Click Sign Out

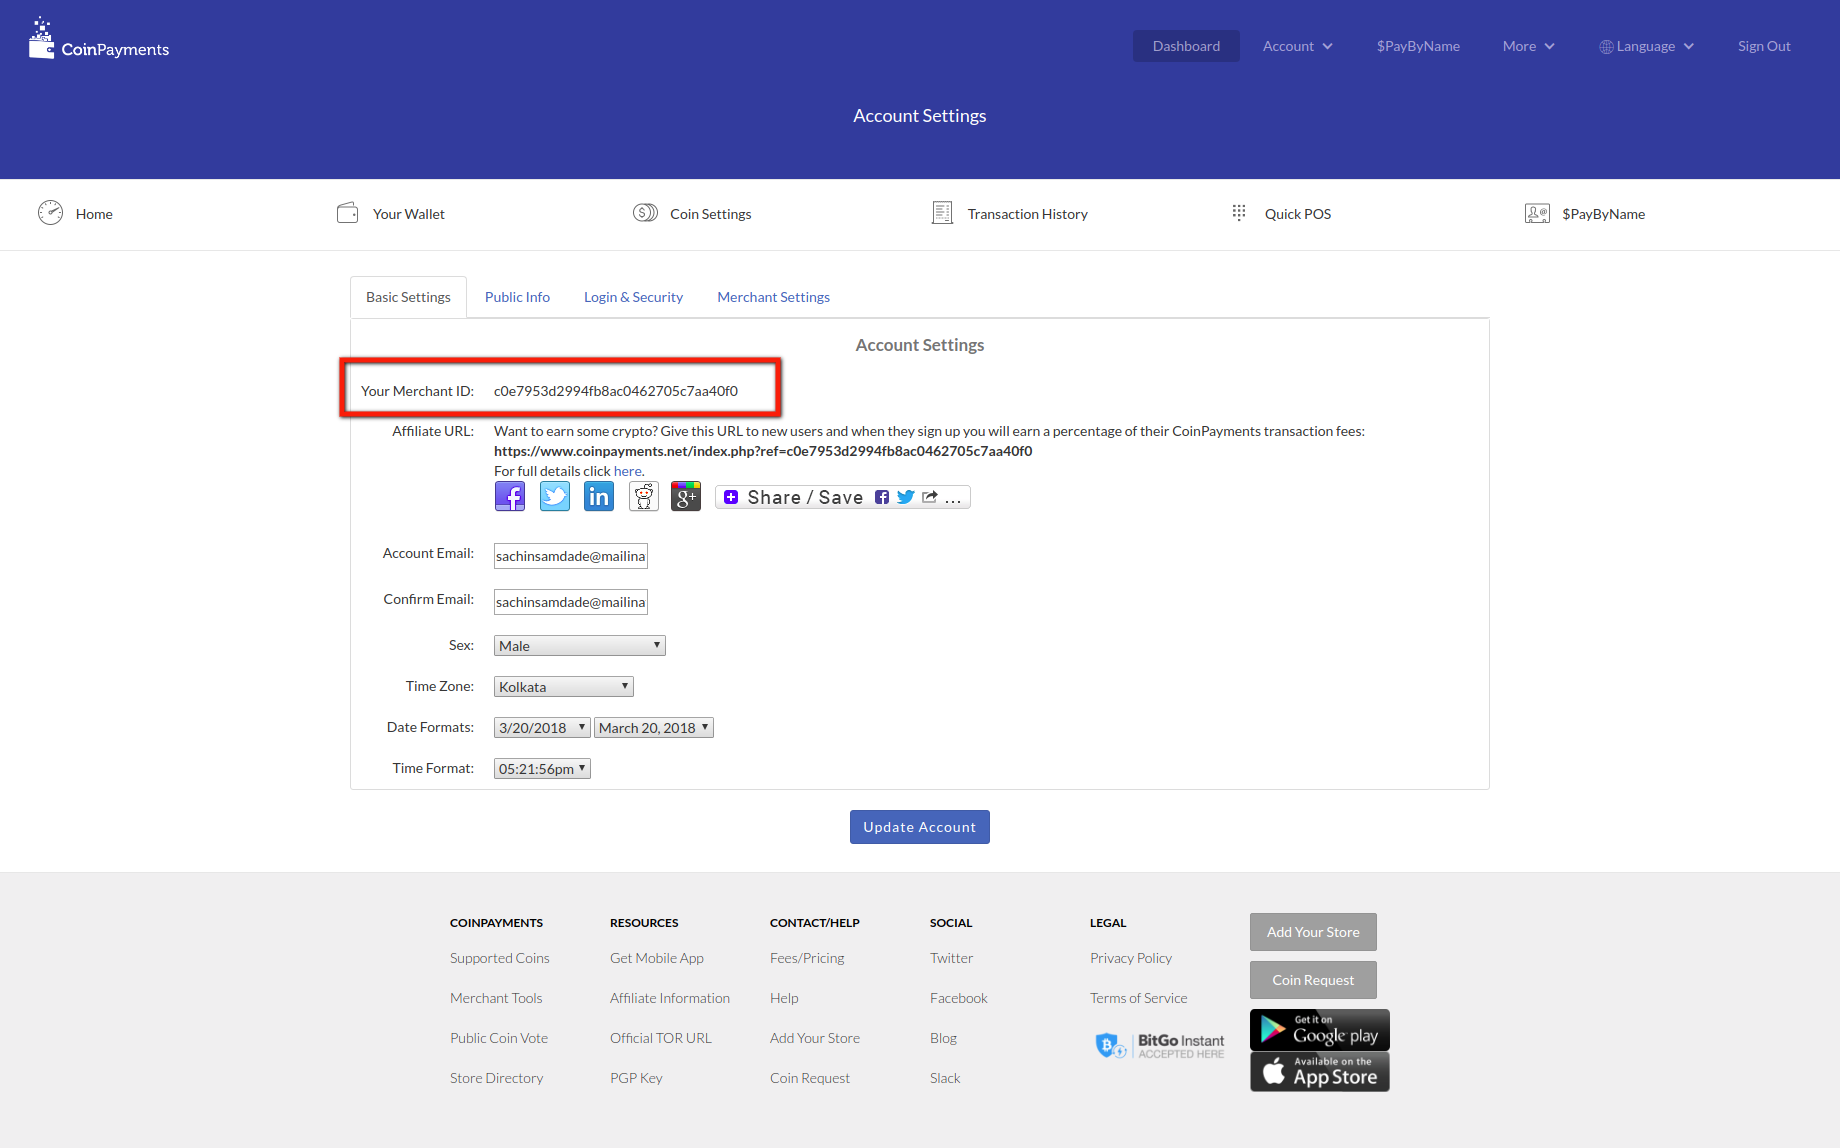pyautogui.click(x=1764, y=46)
